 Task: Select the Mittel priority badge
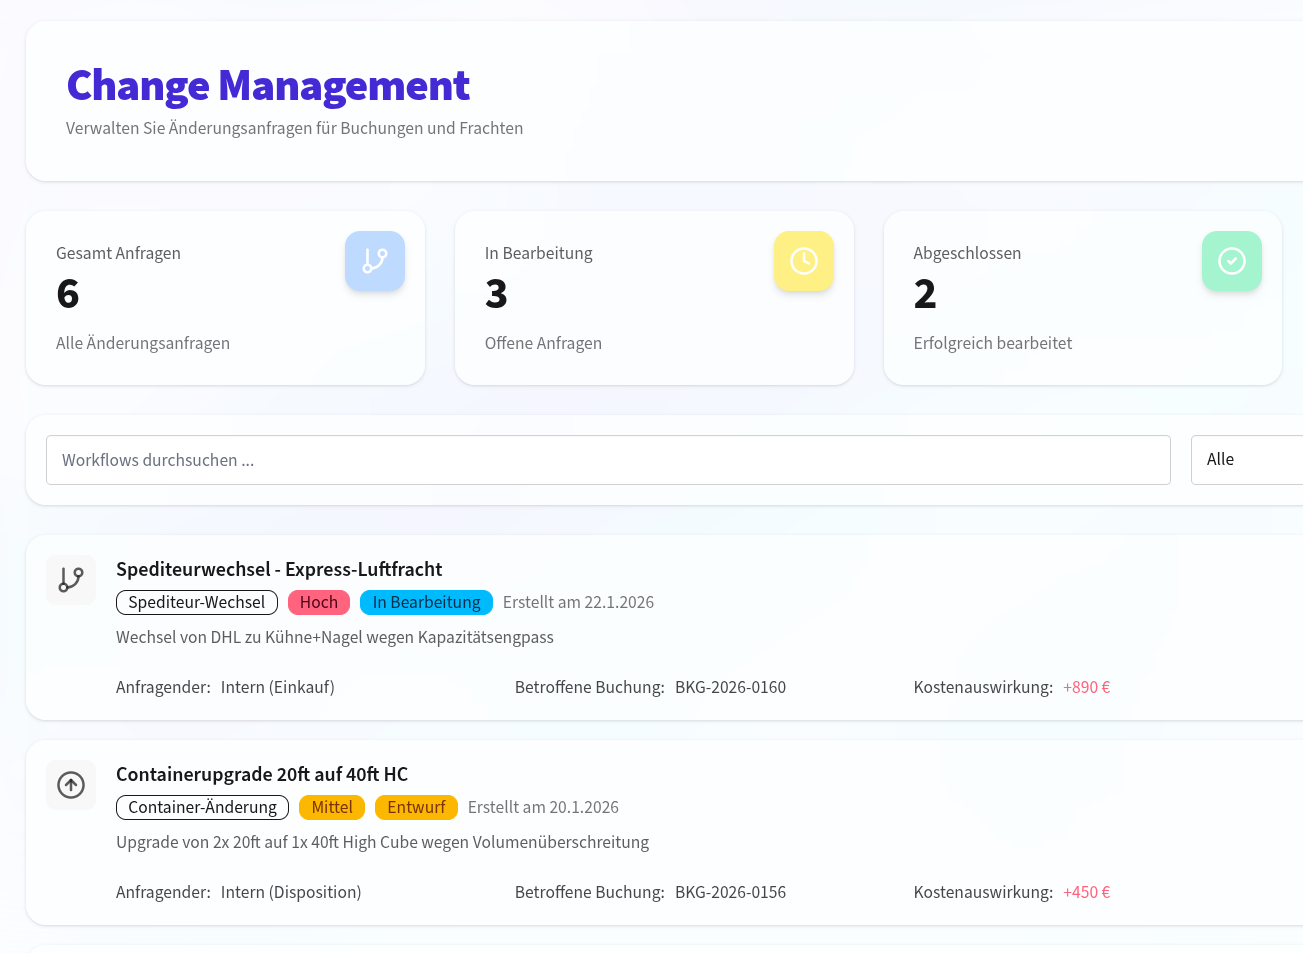pyautogui.click(x=332, y=807)
